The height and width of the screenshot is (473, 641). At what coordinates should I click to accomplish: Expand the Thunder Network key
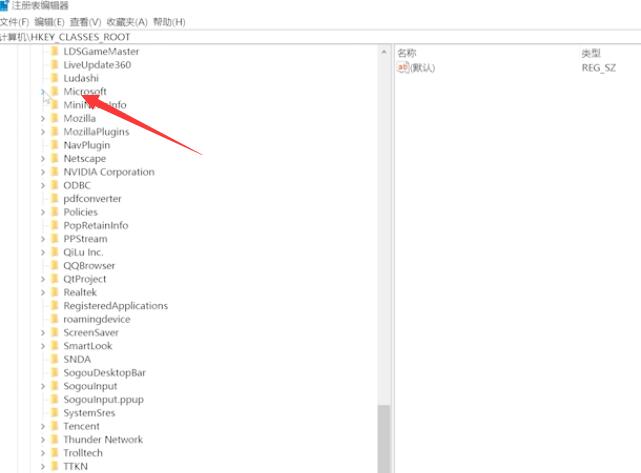pyautogui.click(x=43, y=440)
